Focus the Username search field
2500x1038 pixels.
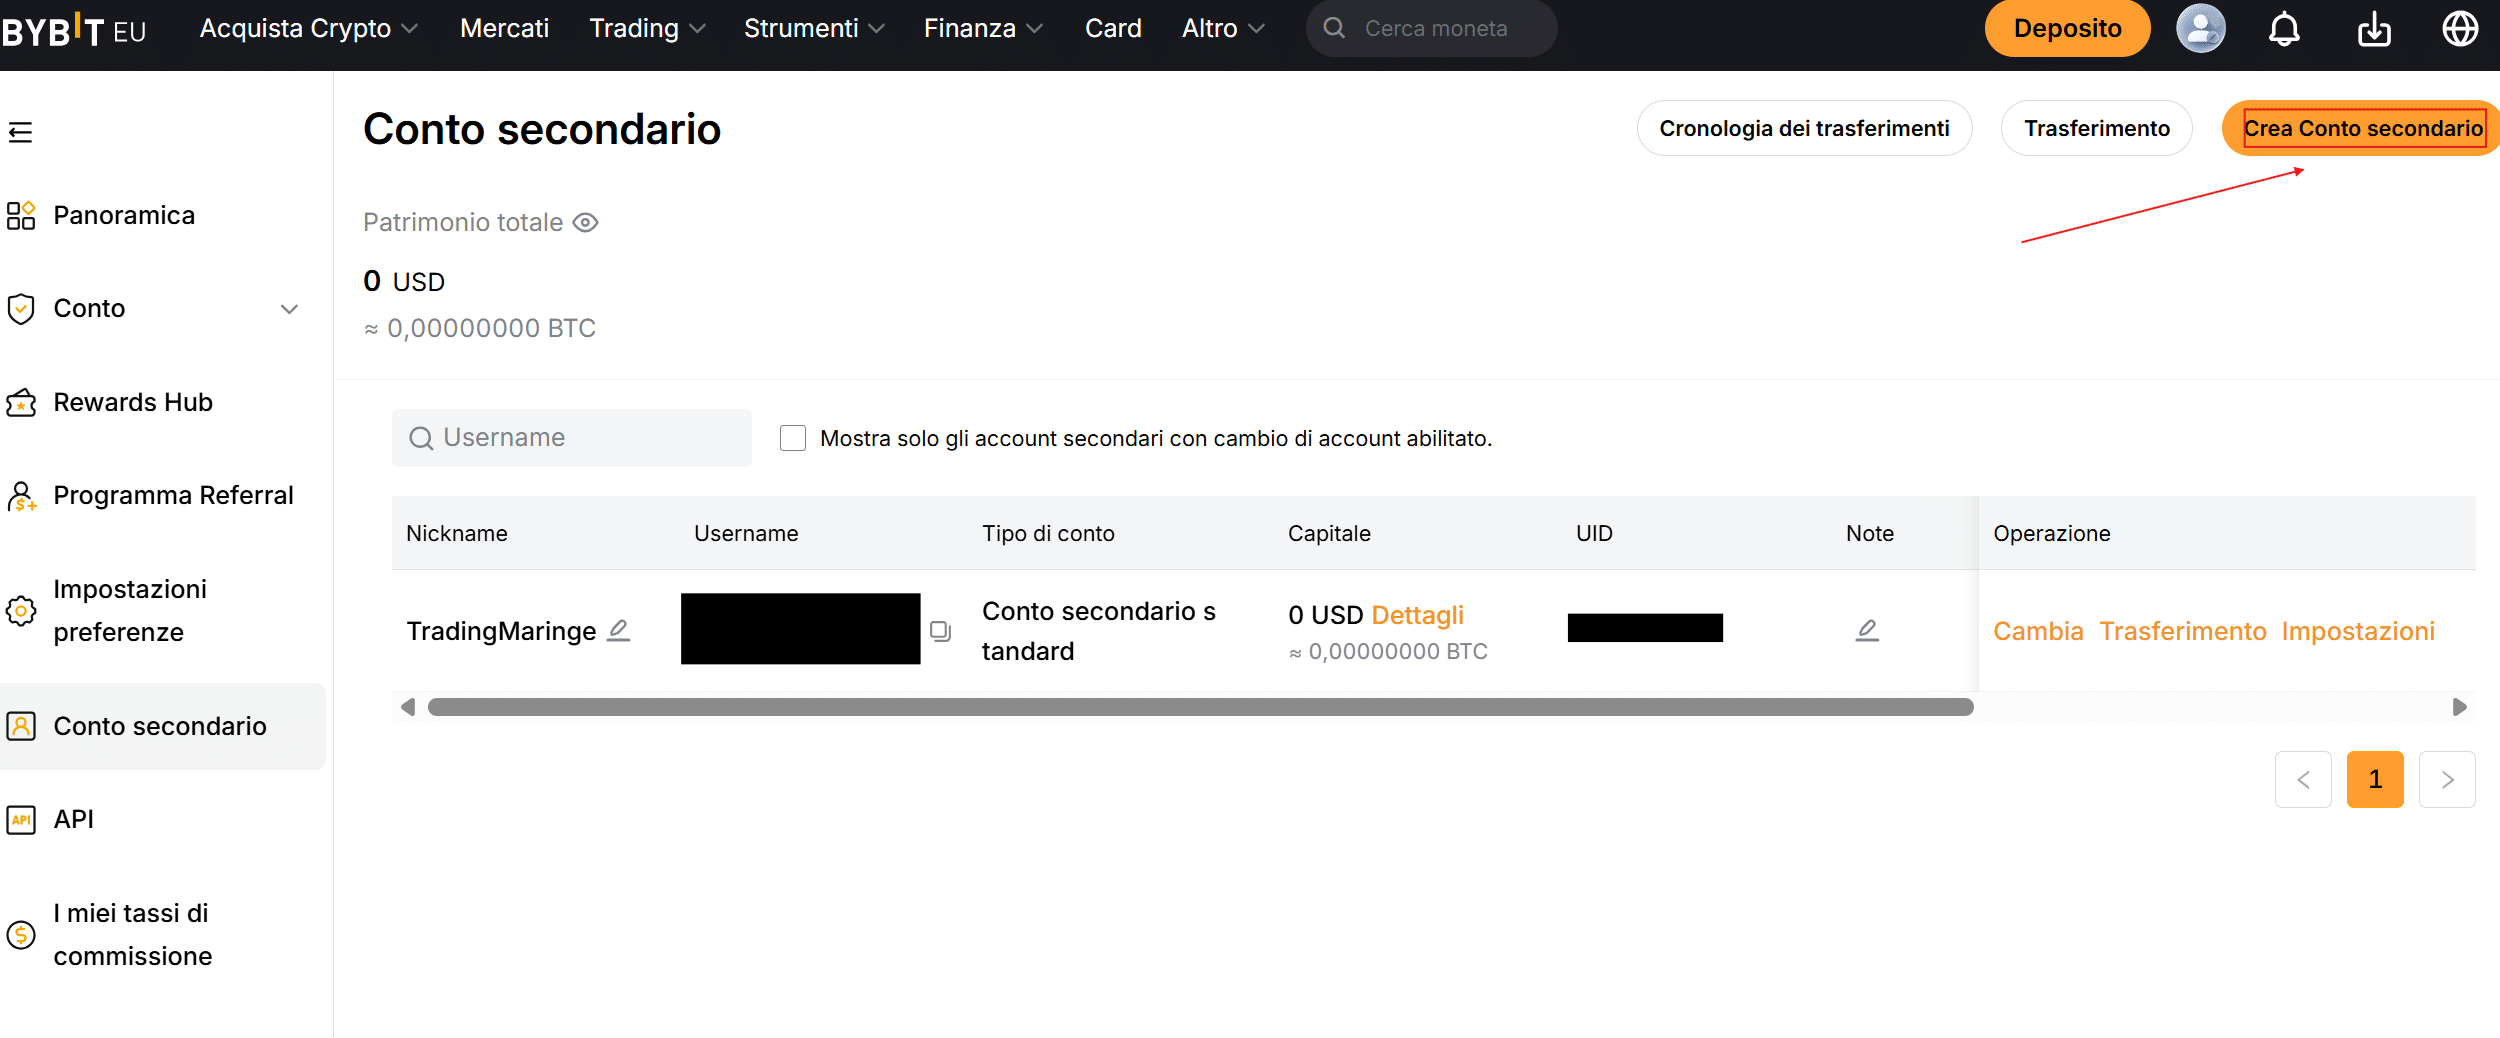(x=572, y=438)
